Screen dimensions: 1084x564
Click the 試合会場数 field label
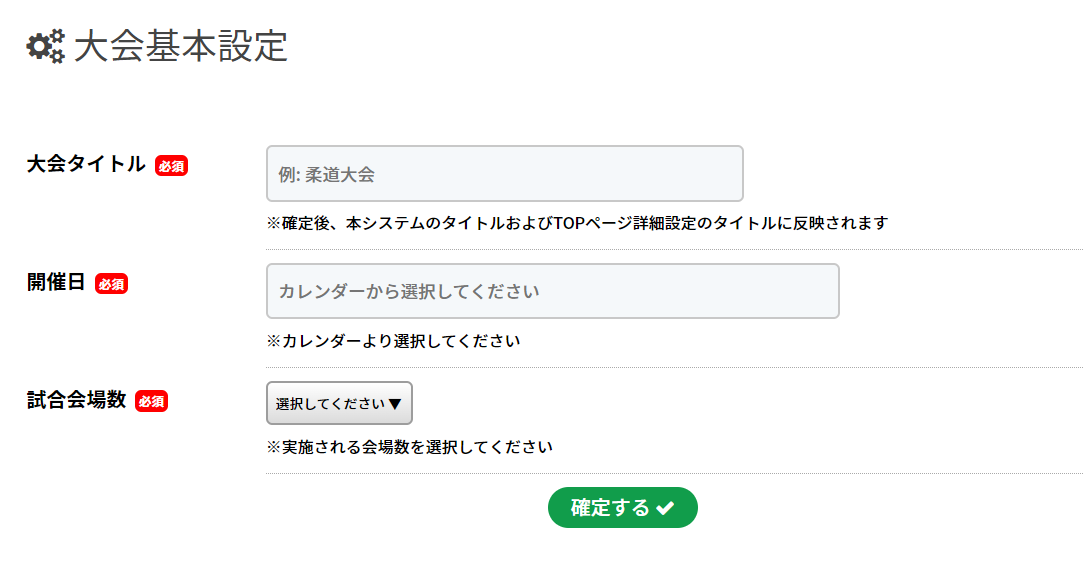[76, 400]
